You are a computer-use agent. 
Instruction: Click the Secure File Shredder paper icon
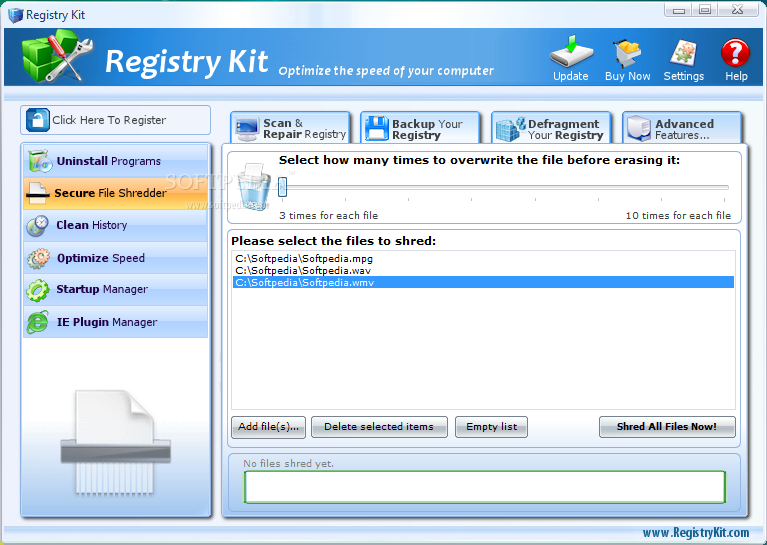(x=38, y=193)
